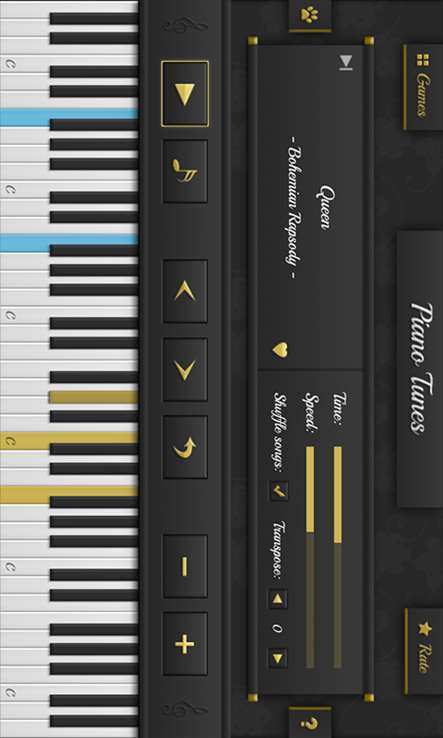Open the Games tab

point(423,88)
